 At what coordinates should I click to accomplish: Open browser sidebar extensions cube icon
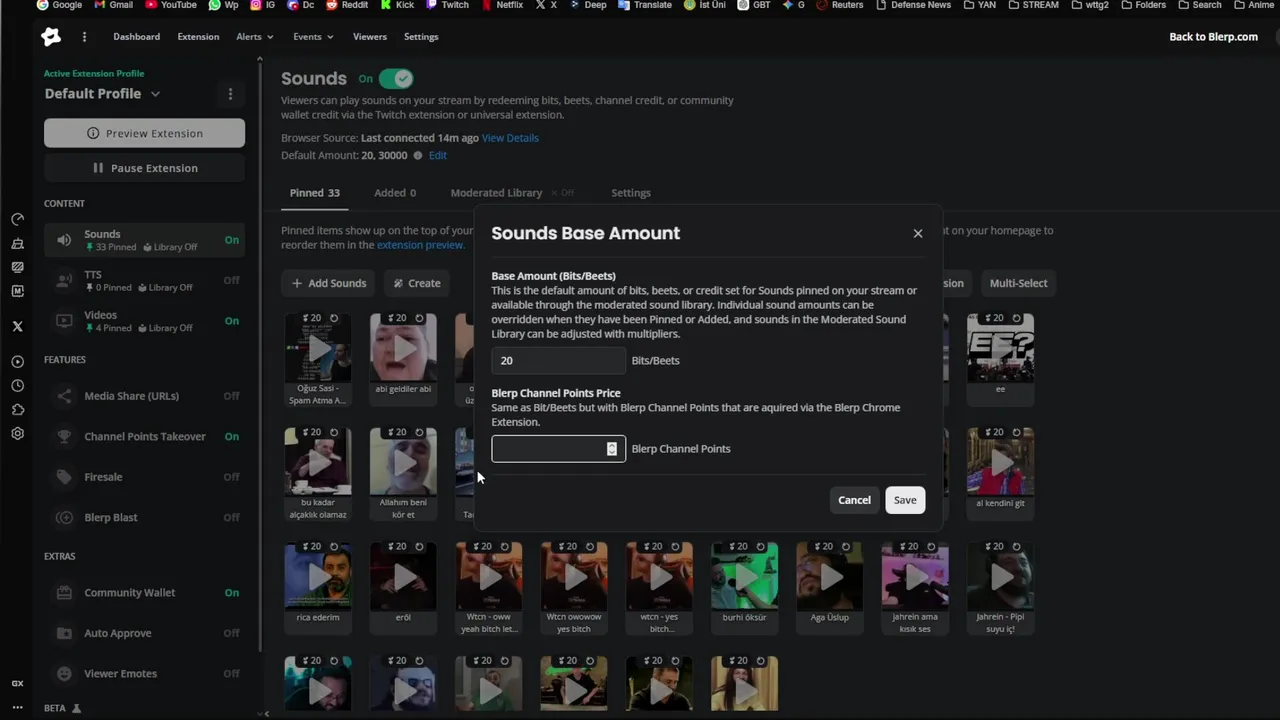[x=17, y=410]
